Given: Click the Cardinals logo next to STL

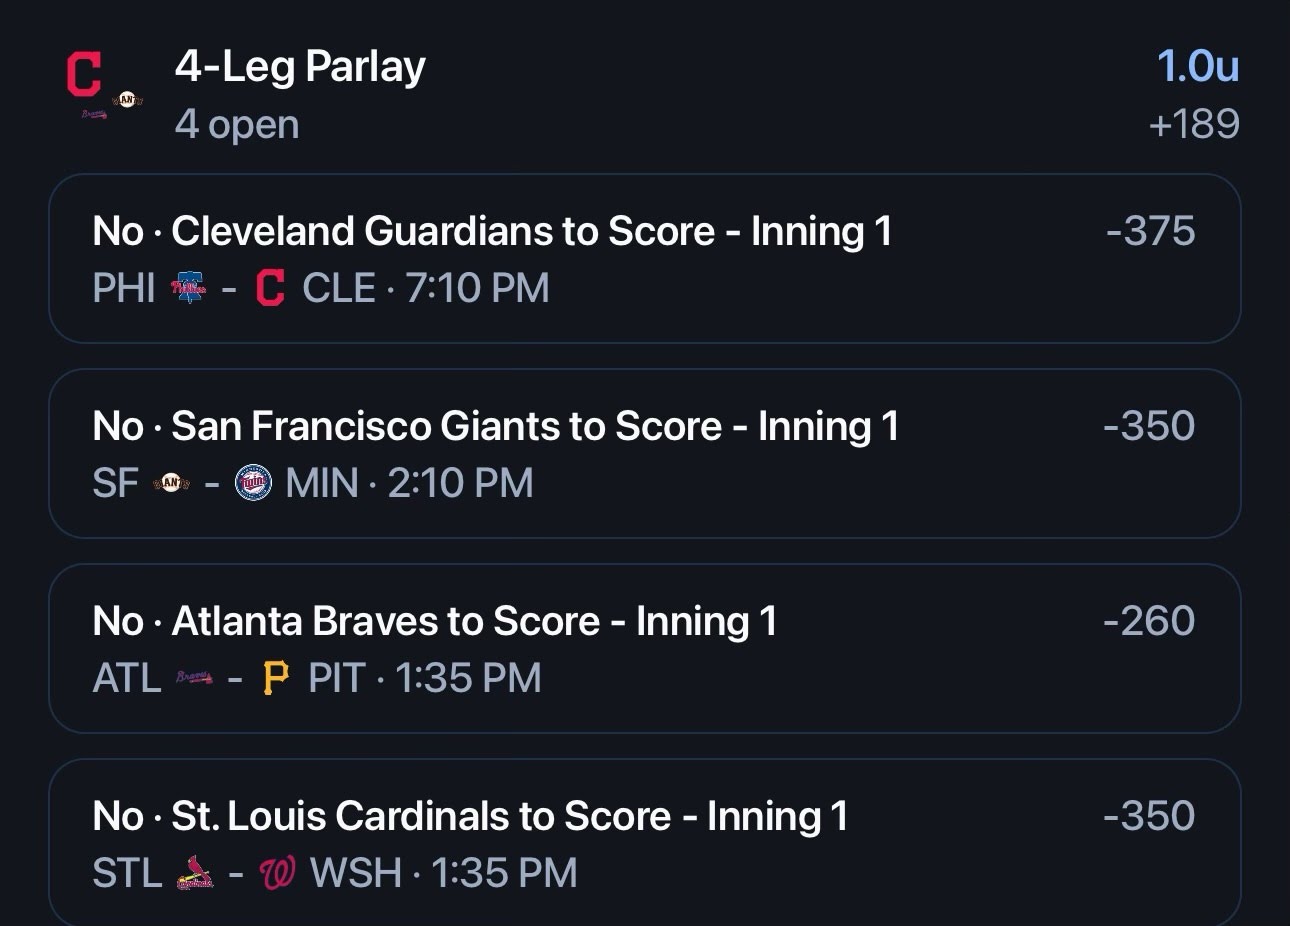Looking at the screenshot, I should [194, 873].
